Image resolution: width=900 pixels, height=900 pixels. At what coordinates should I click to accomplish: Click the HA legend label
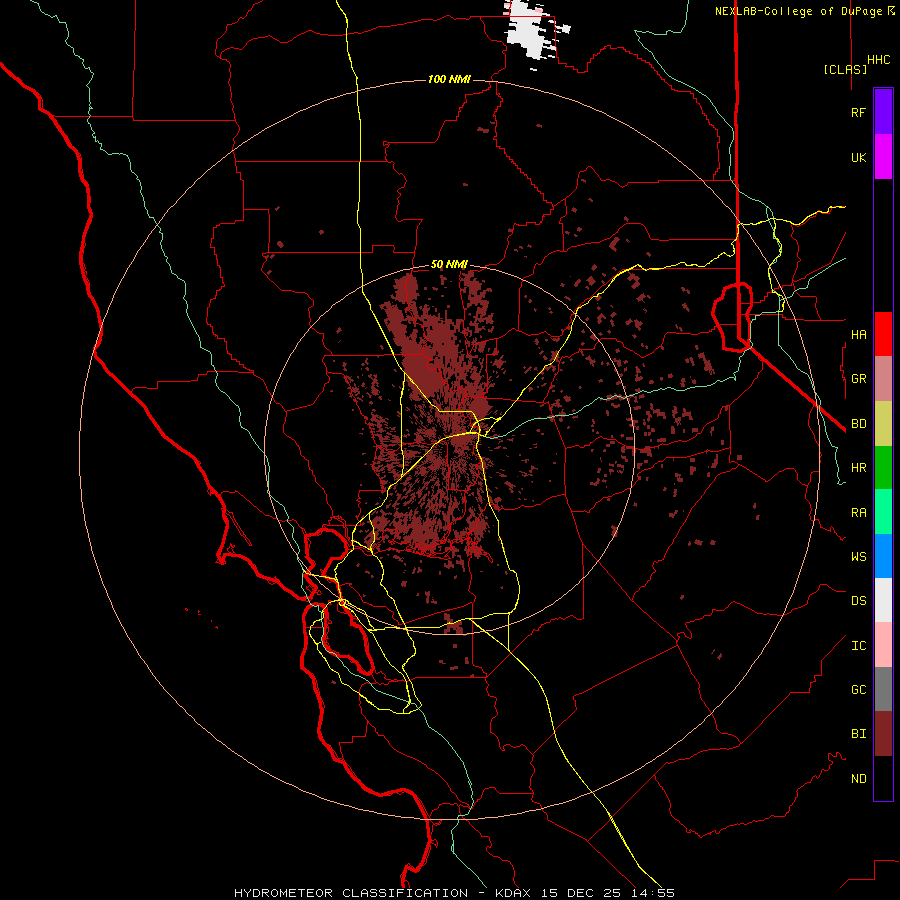coord(858,334)
